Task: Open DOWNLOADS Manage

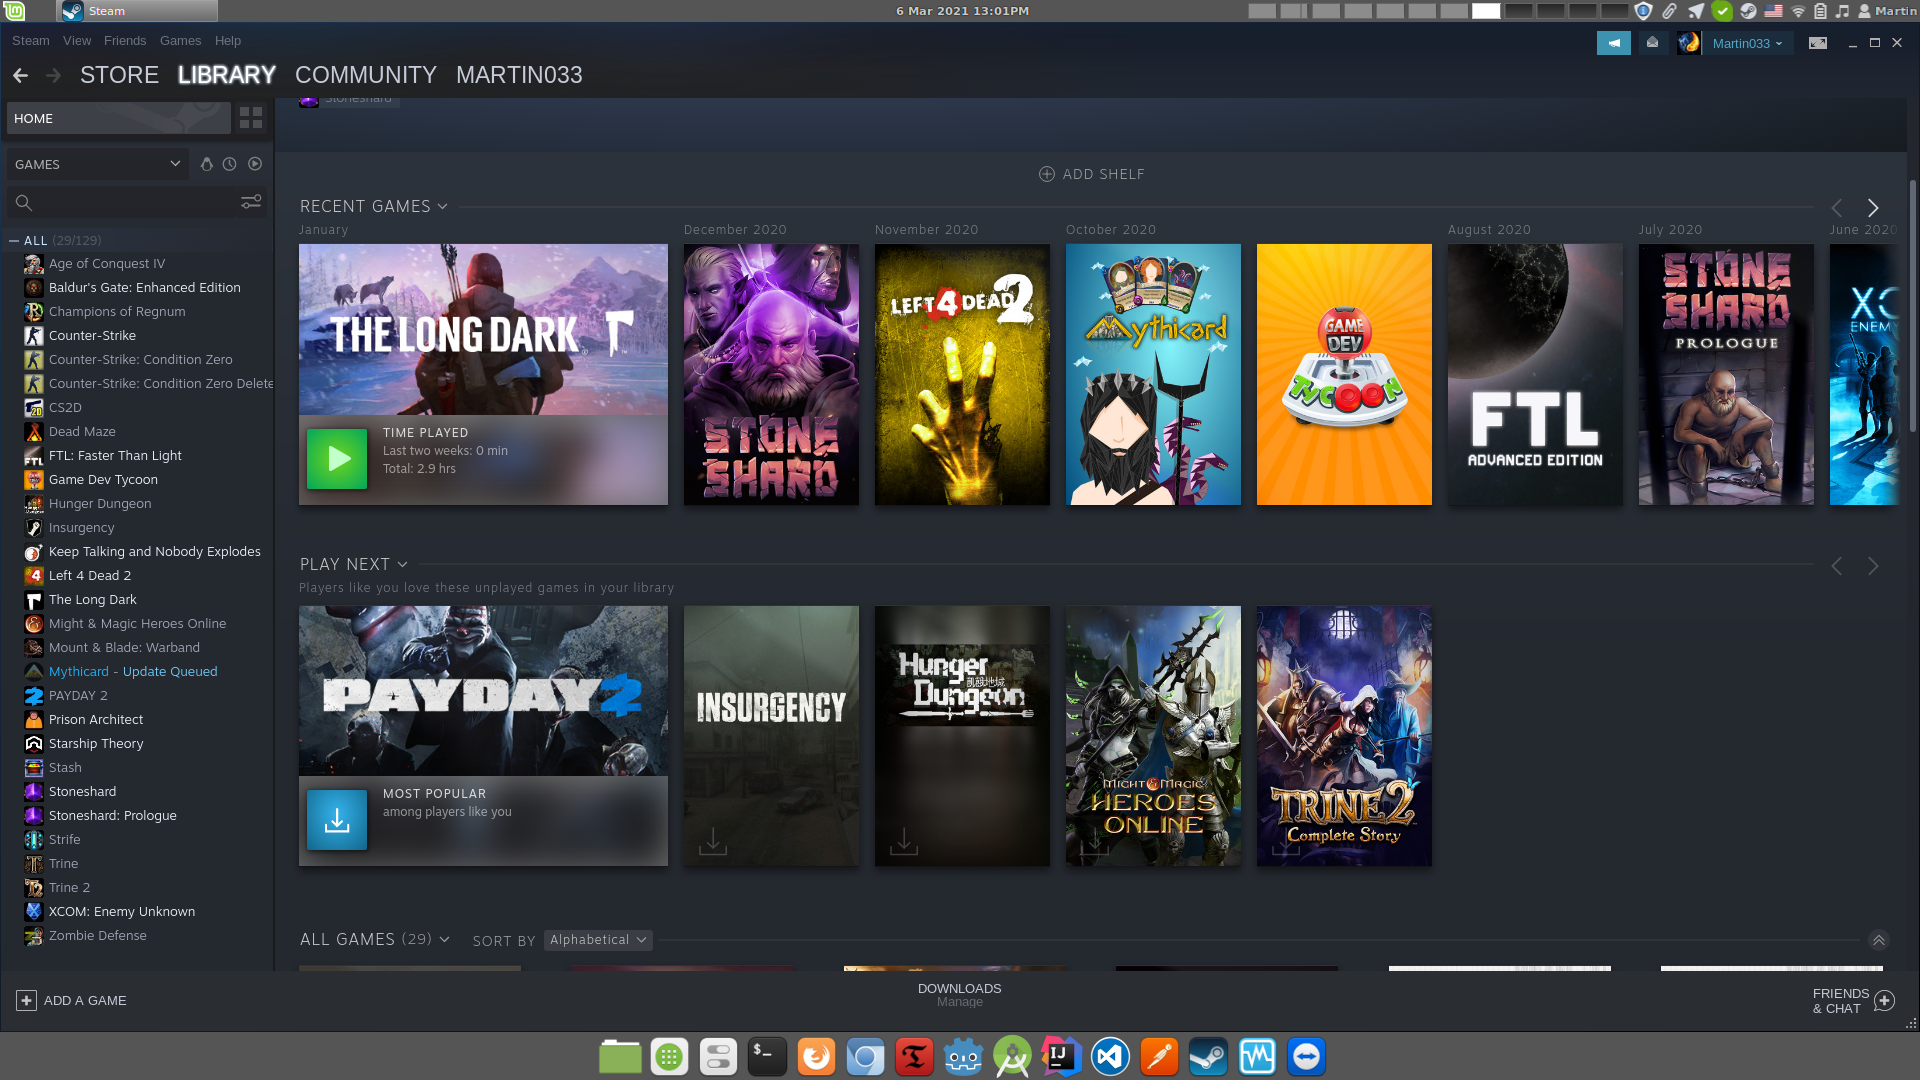Action: click(x=960, y=995)
